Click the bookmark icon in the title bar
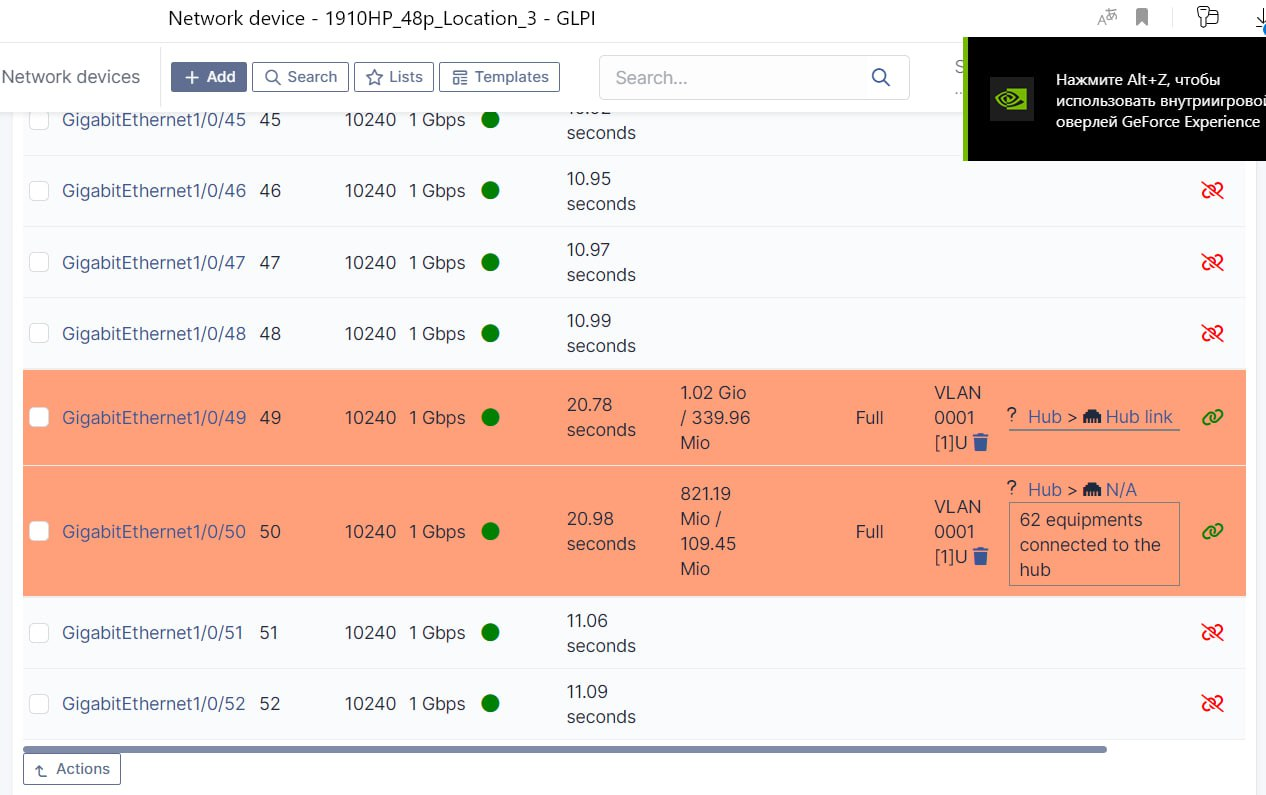Screen dimensions: 1266x795 [1141, 17]
